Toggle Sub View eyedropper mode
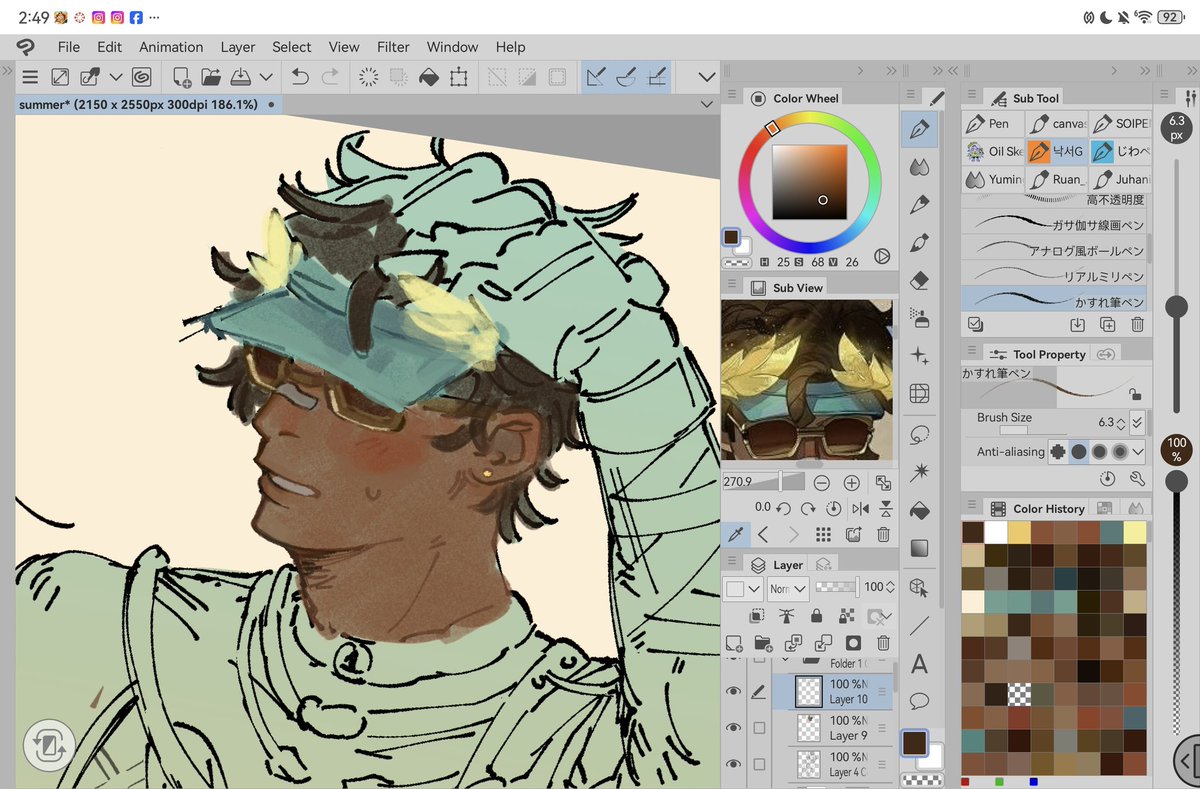The height and width of the screenshot is (789, 1200). 733,534
